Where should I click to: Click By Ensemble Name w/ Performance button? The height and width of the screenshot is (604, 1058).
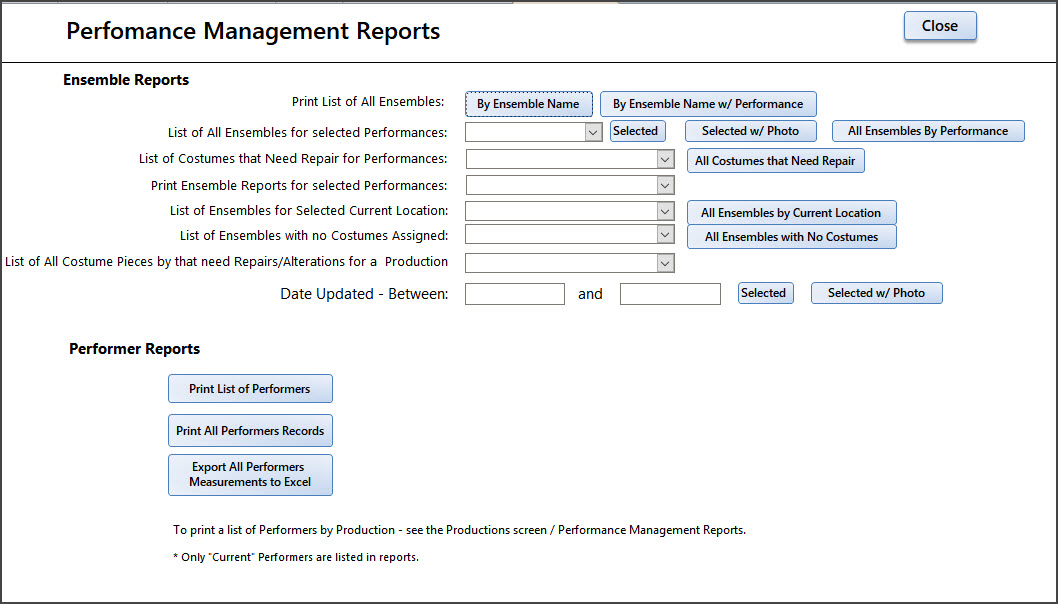[x=708, y=104]
